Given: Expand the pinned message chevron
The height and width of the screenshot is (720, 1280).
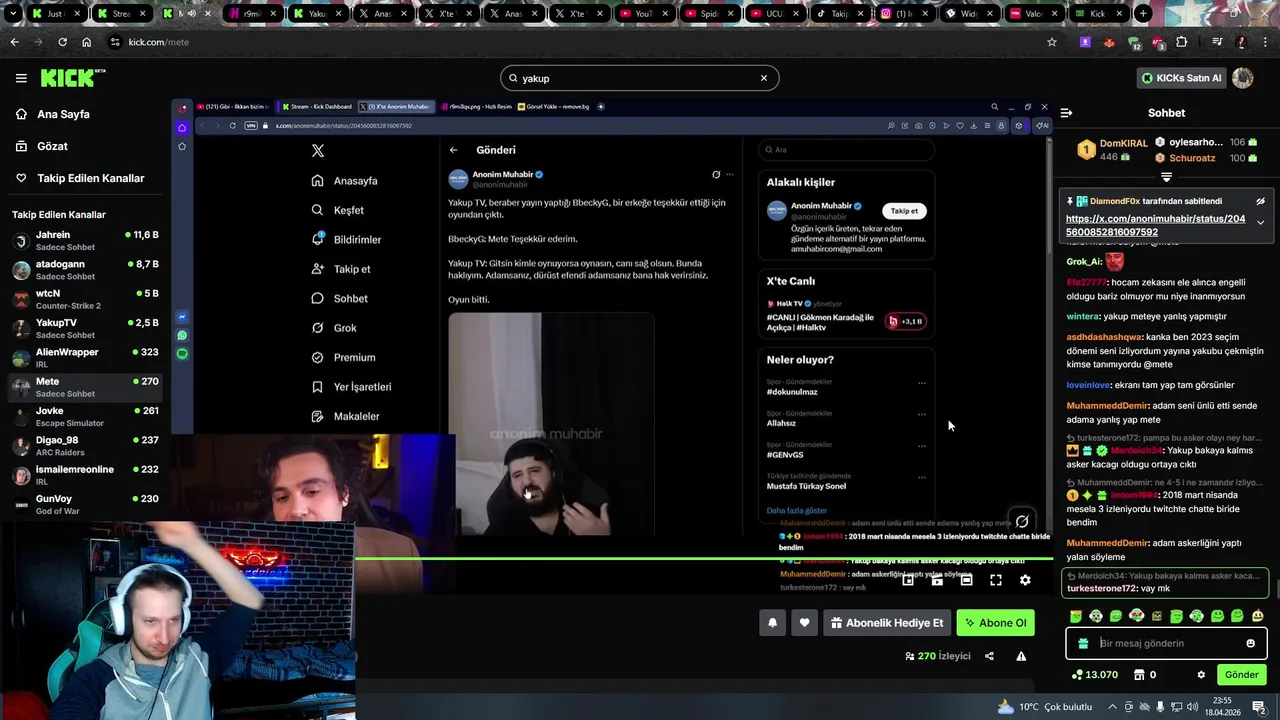Looking at the screenshot, I should pos(1260,223).
